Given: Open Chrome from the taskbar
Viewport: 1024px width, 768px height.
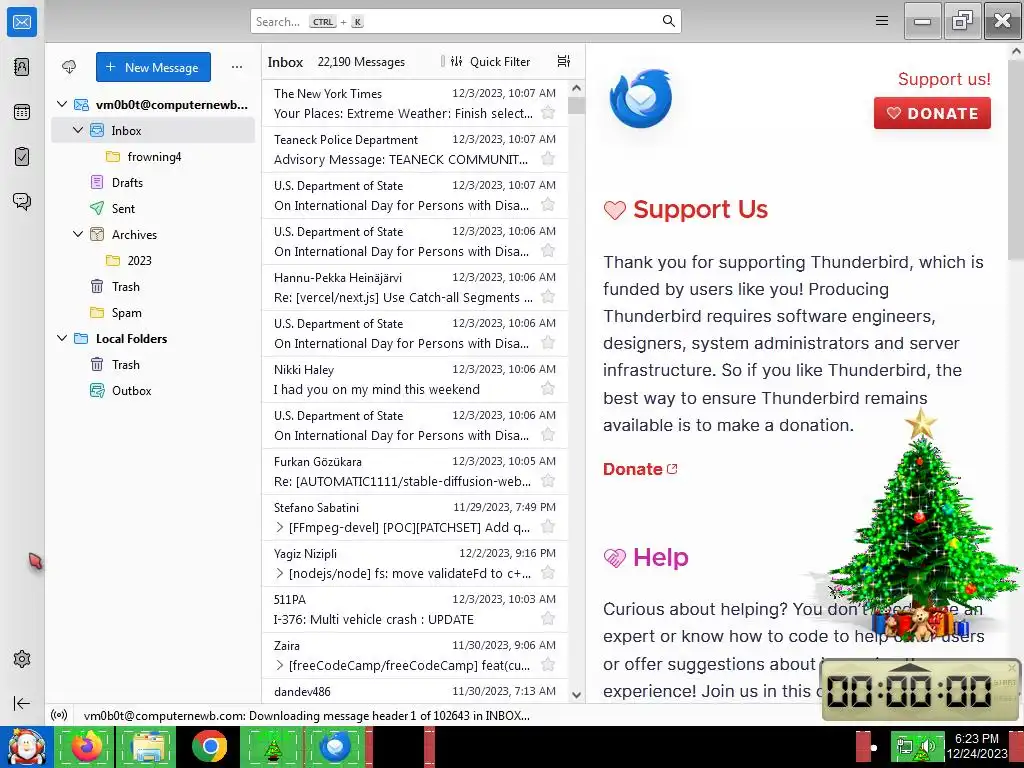Looking at the screenshot, I should [209, 746].
